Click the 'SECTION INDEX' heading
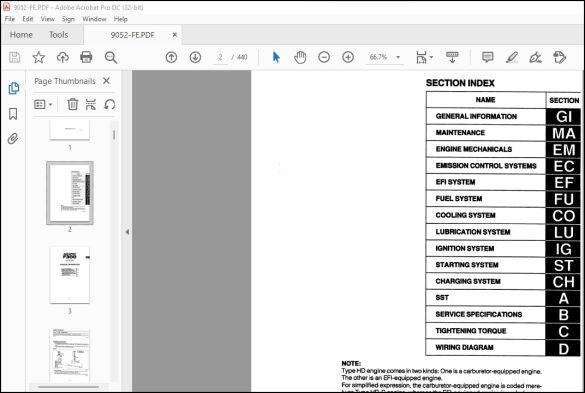This screenshot has height=393, width=585. (460, 83)
